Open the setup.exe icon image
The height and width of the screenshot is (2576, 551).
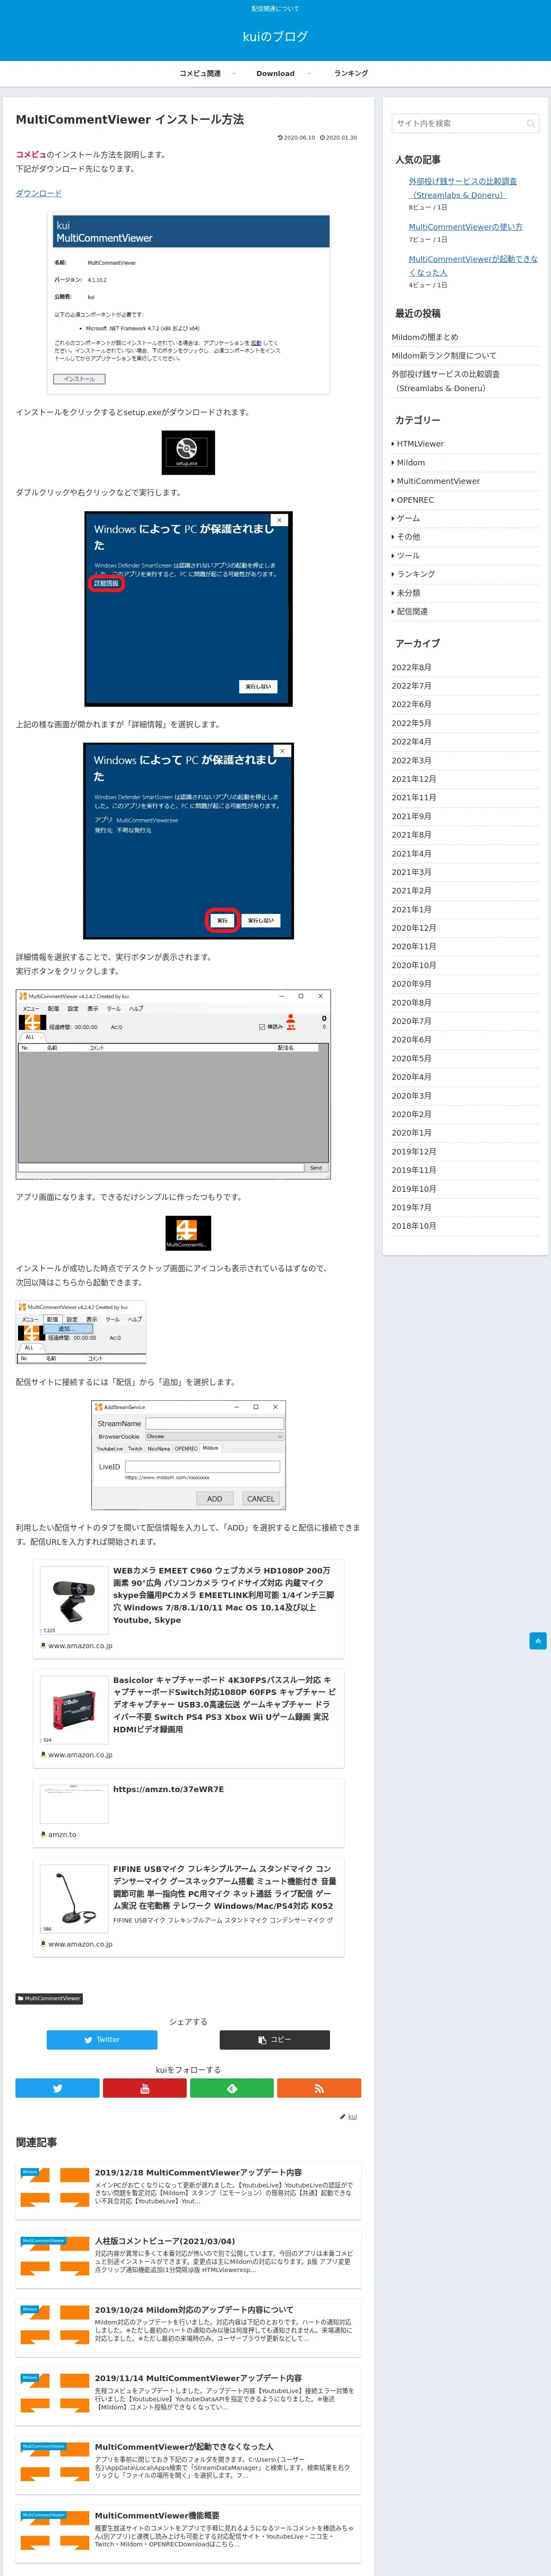click(188, 452)
